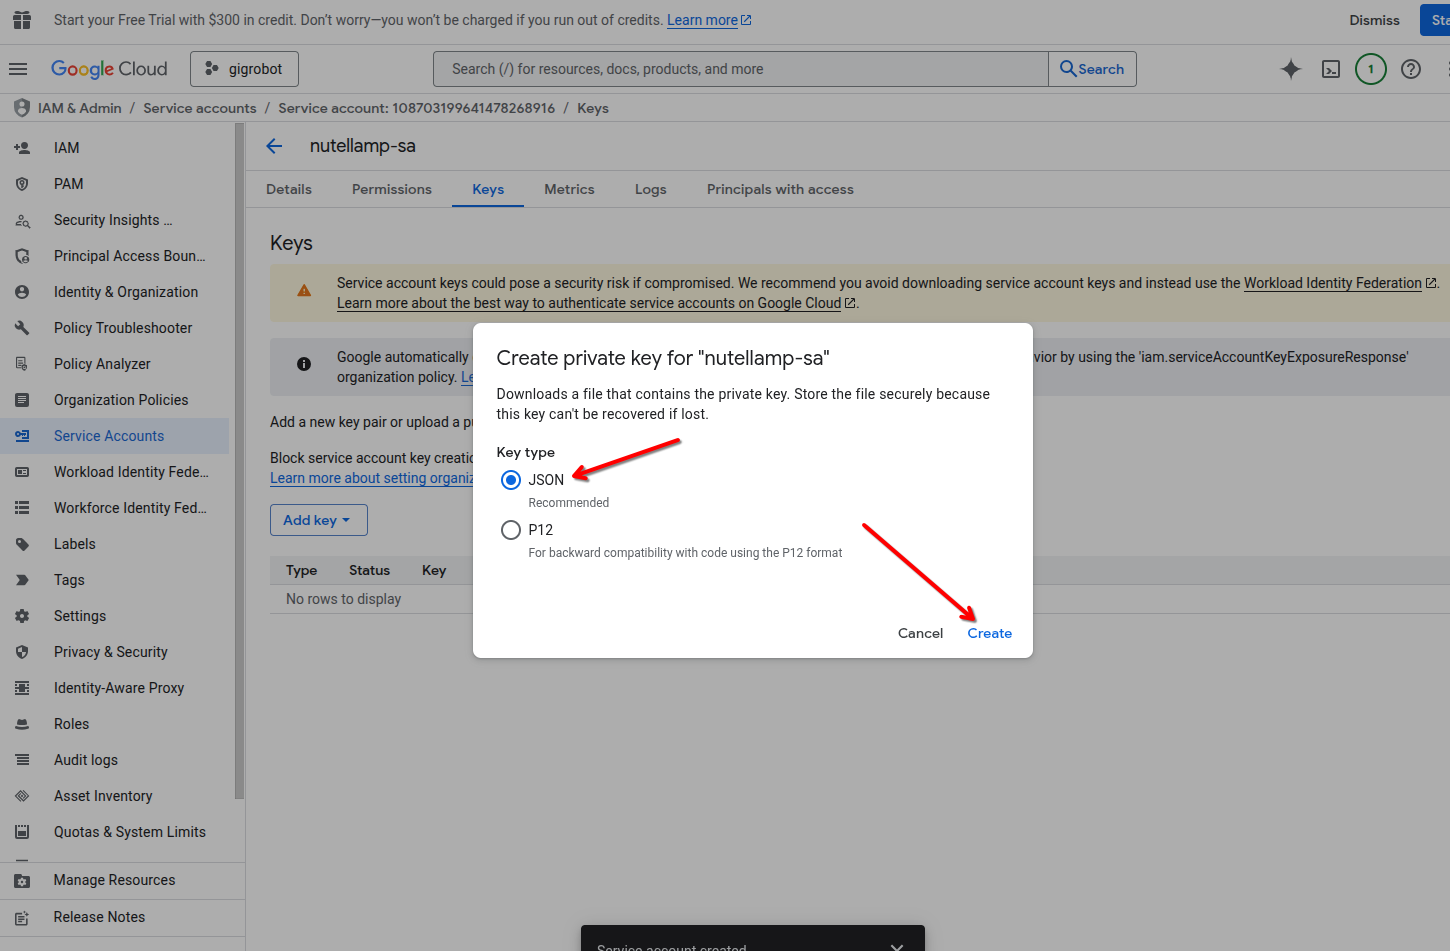Open the help question mark icon
This screenshot has width=1450, height=951.
click(1411, 69)
